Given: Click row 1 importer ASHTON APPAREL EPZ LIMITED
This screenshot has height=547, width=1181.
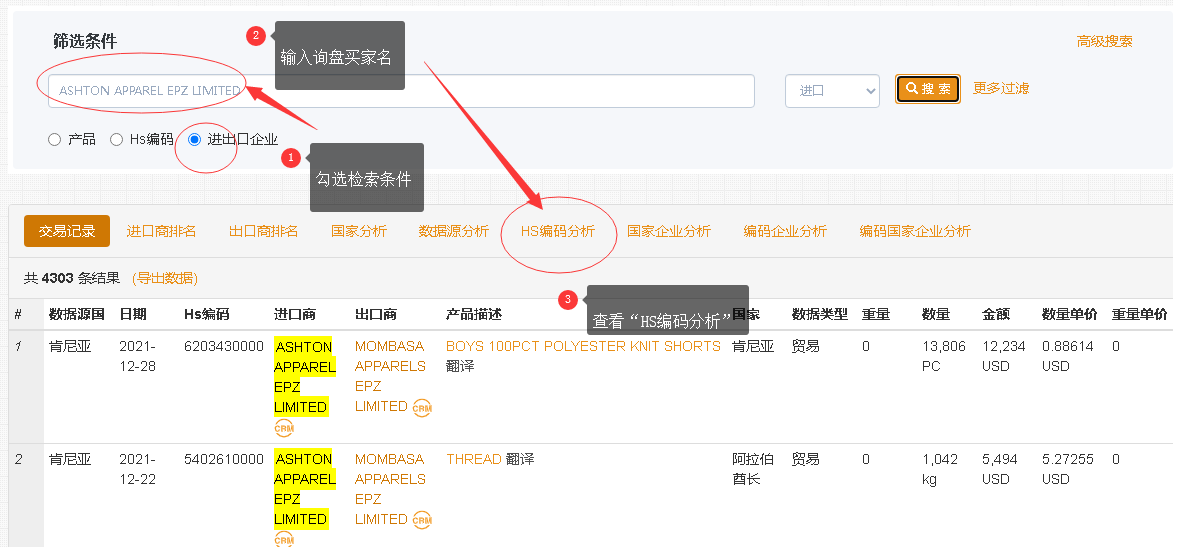Looking at the screenshot, I should point(304,377).
